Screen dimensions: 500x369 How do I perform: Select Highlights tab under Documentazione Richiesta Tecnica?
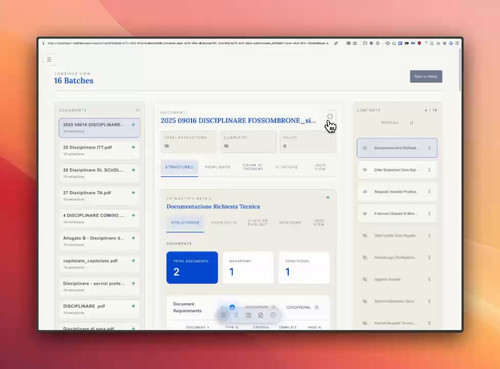224,222
